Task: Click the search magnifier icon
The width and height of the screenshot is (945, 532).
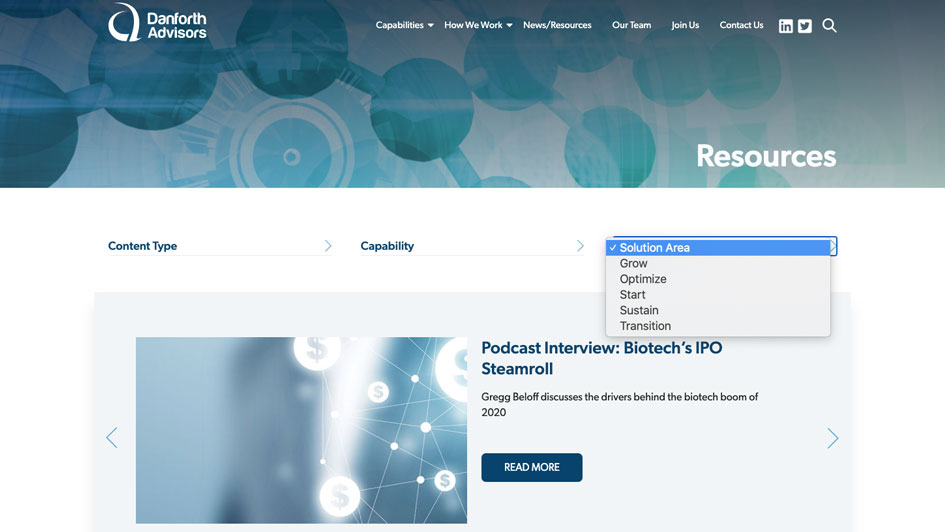Action: click(x=829, y=26)
